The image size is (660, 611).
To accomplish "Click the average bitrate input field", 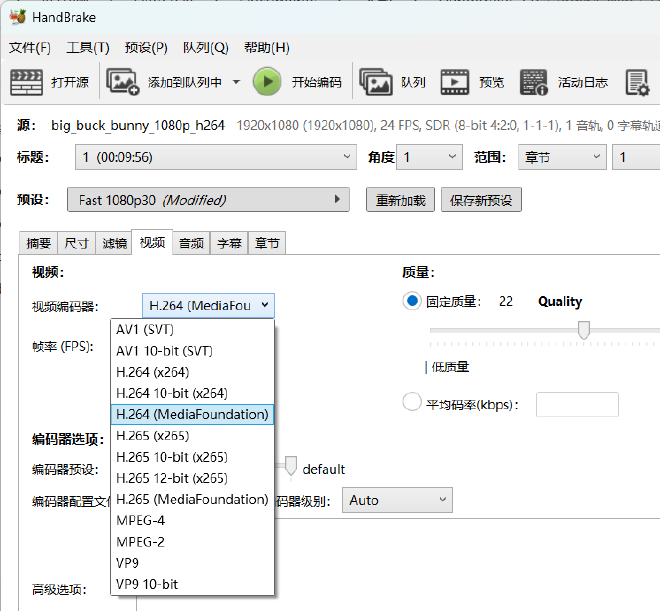I will click(577, 405).
